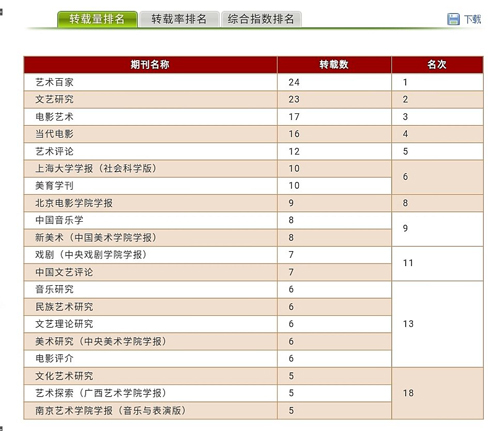
Task: Open the 综合指数排名 tab
Action: pos(261,19)
